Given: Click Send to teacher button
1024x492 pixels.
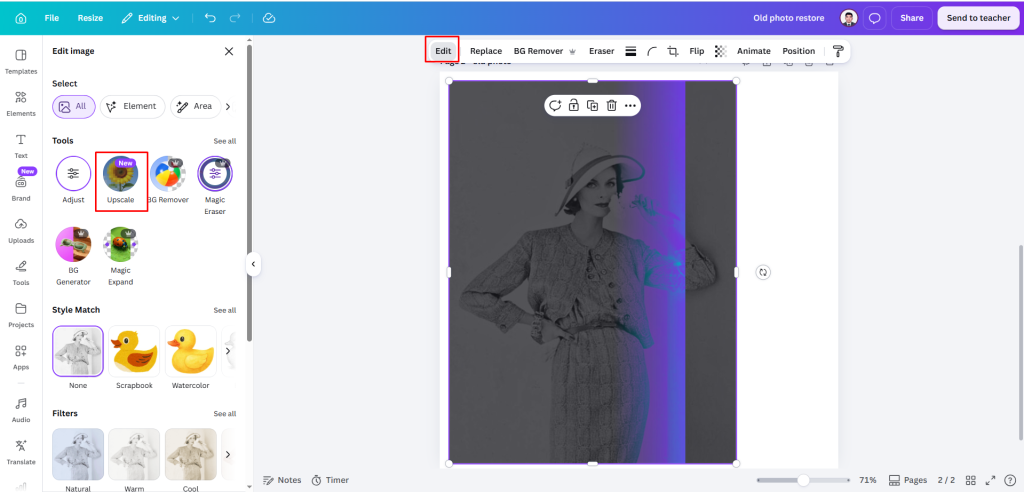Looking at the screenshot, I should click(x=978, y=18).
